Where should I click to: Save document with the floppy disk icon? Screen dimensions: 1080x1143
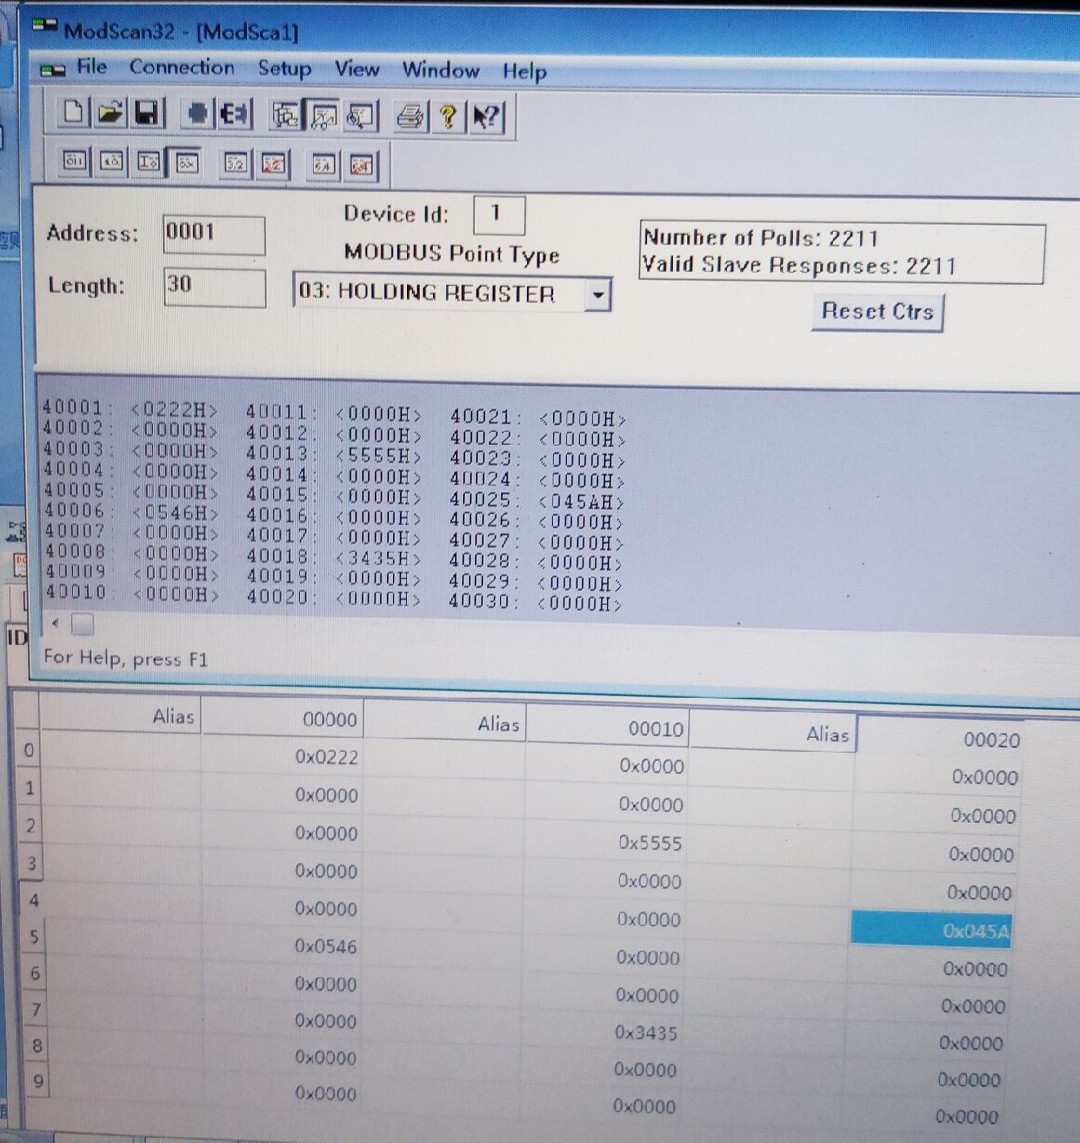(x=146, y=113)
